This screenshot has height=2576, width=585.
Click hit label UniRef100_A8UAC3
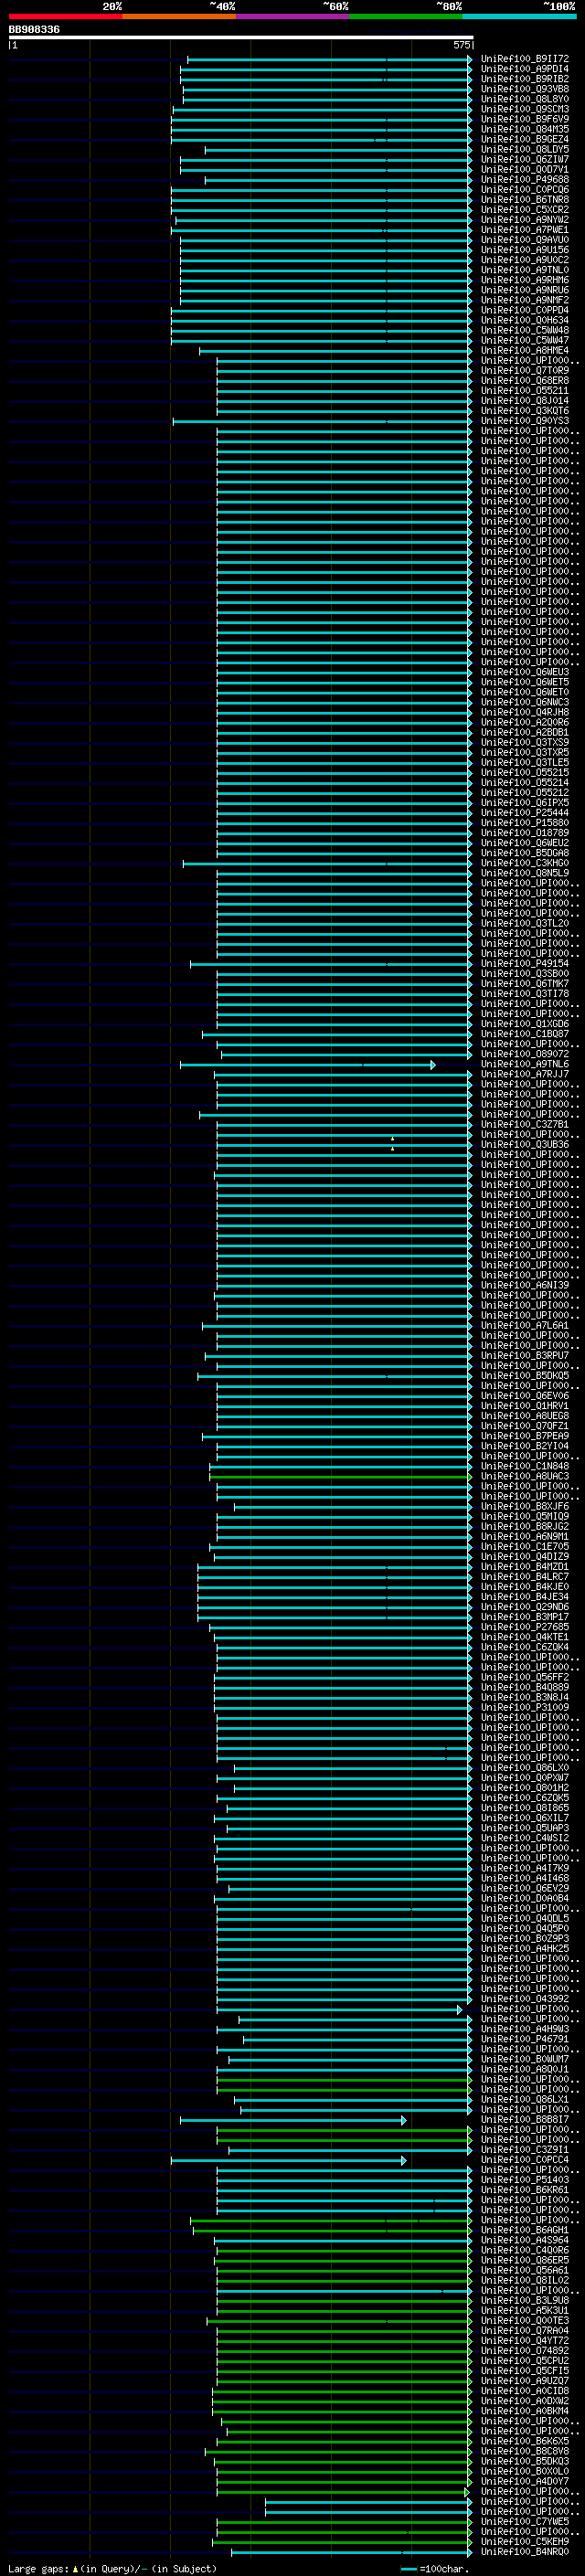tap(525, 1476)
